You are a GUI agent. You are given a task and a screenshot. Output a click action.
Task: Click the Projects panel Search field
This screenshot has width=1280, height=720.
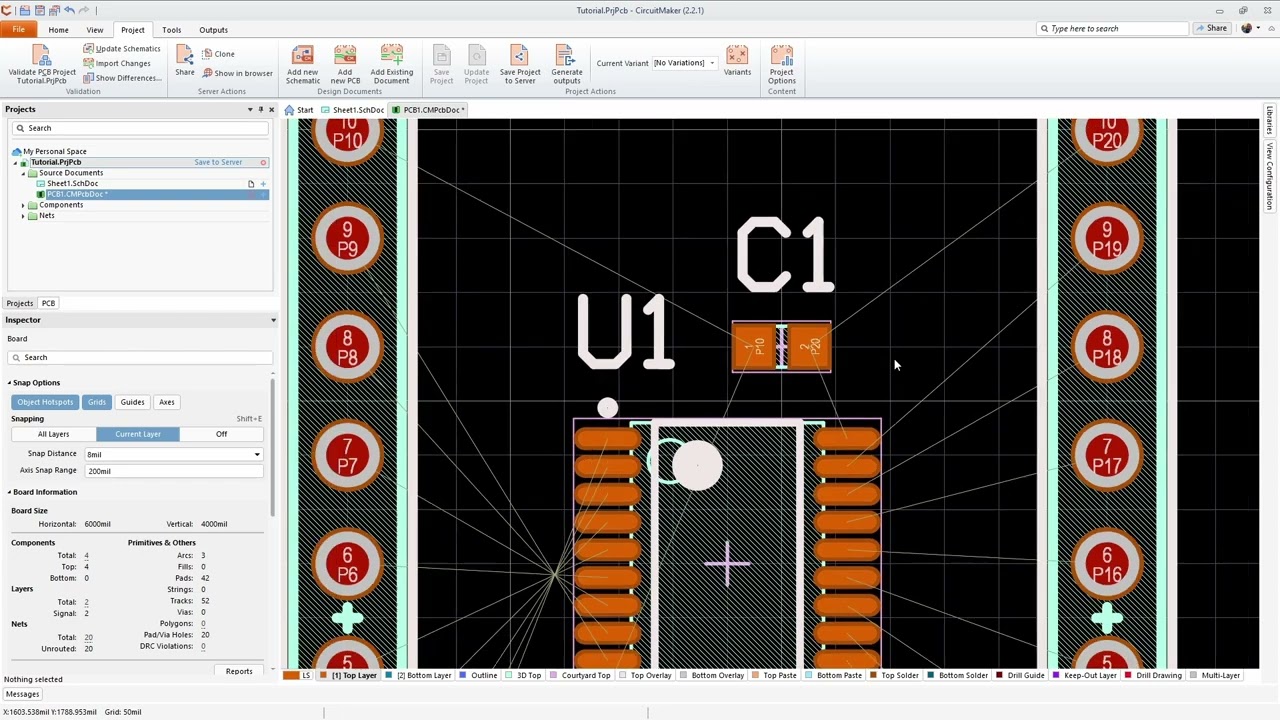click(x=140, y=128)
